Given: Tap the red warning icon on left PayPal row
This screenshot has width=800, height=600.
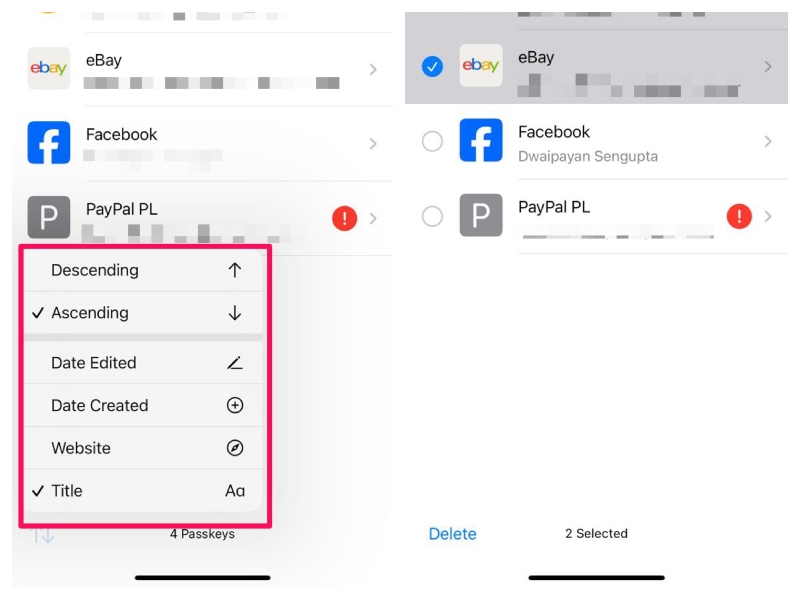Looking at the screenshot, I should (344, 218).
